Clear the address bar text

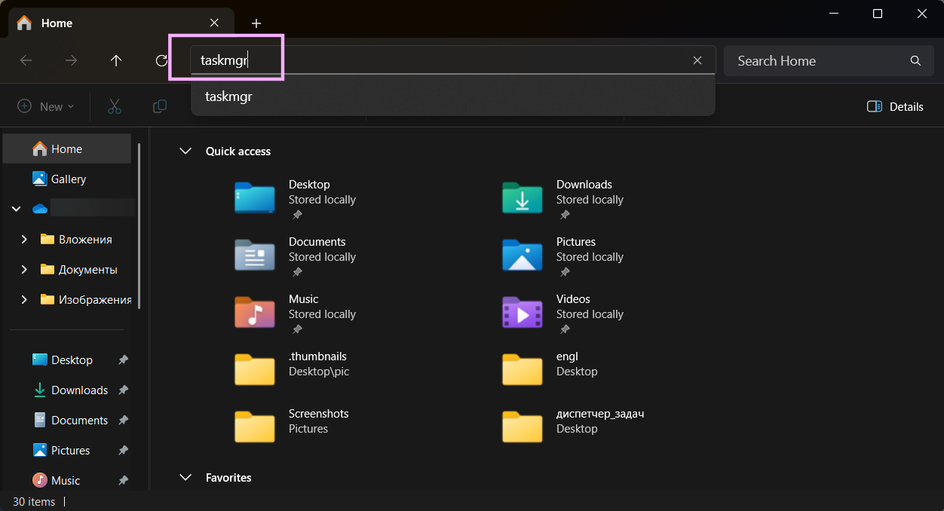[x=697, y=60]
